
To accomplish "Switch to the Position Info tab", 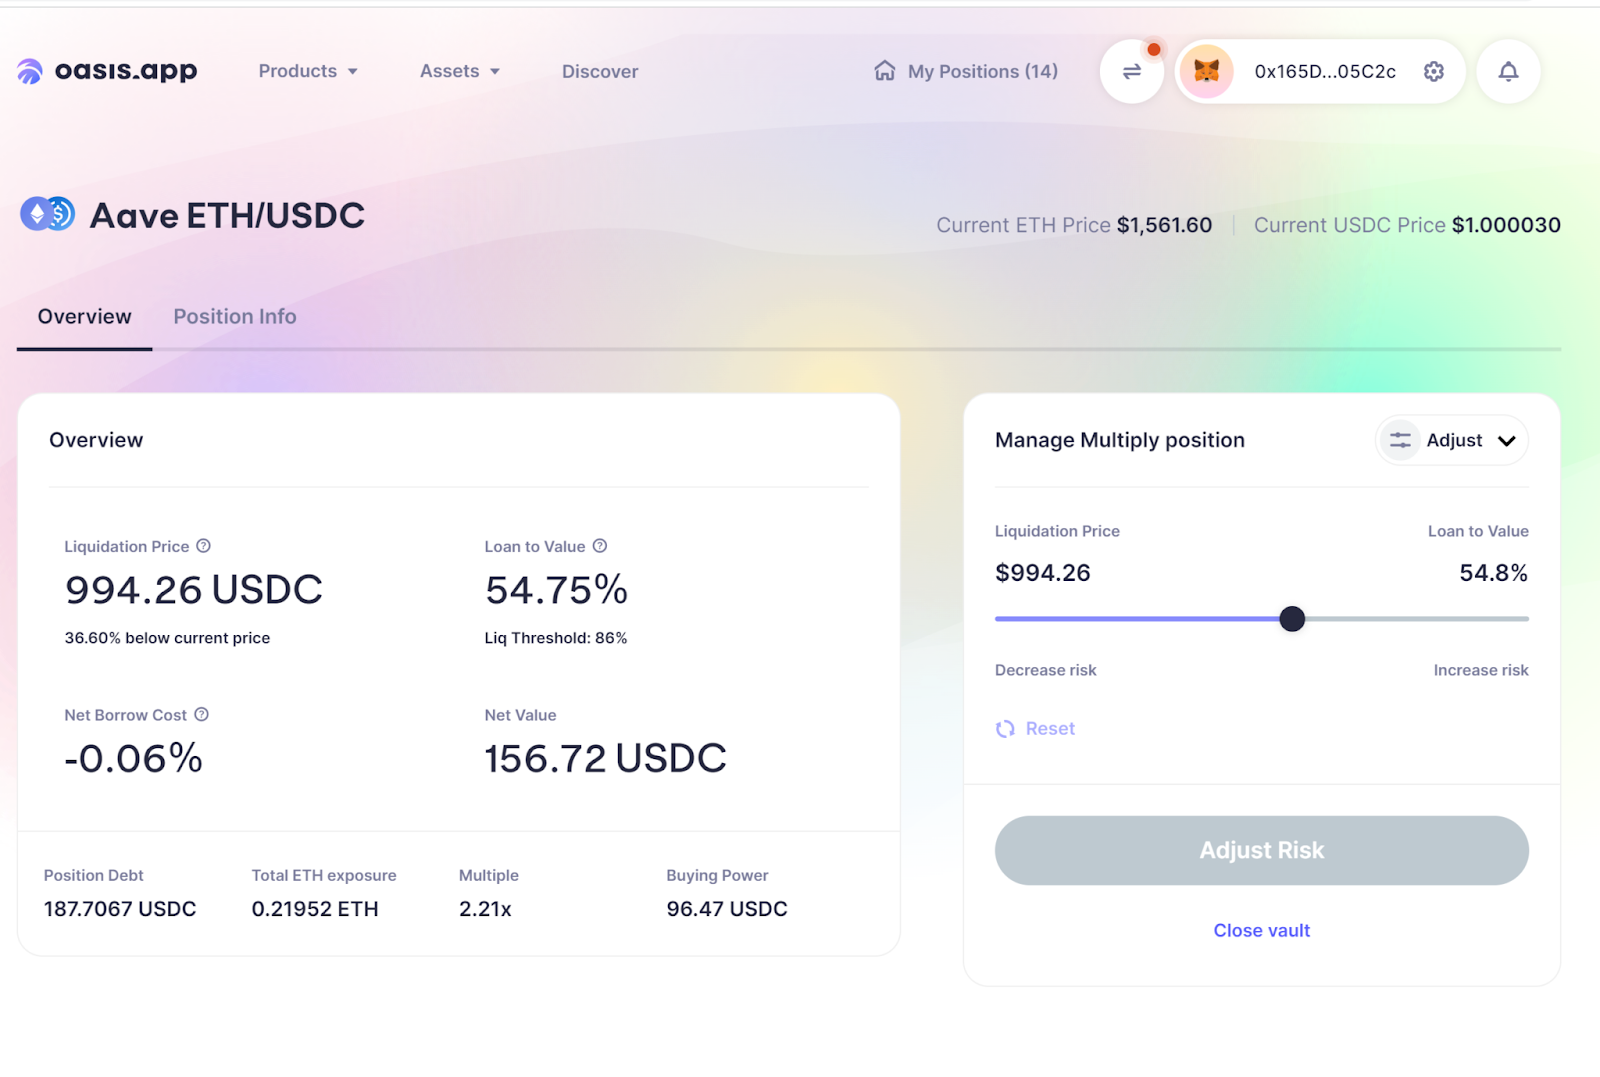I will [x=235, y=317].
